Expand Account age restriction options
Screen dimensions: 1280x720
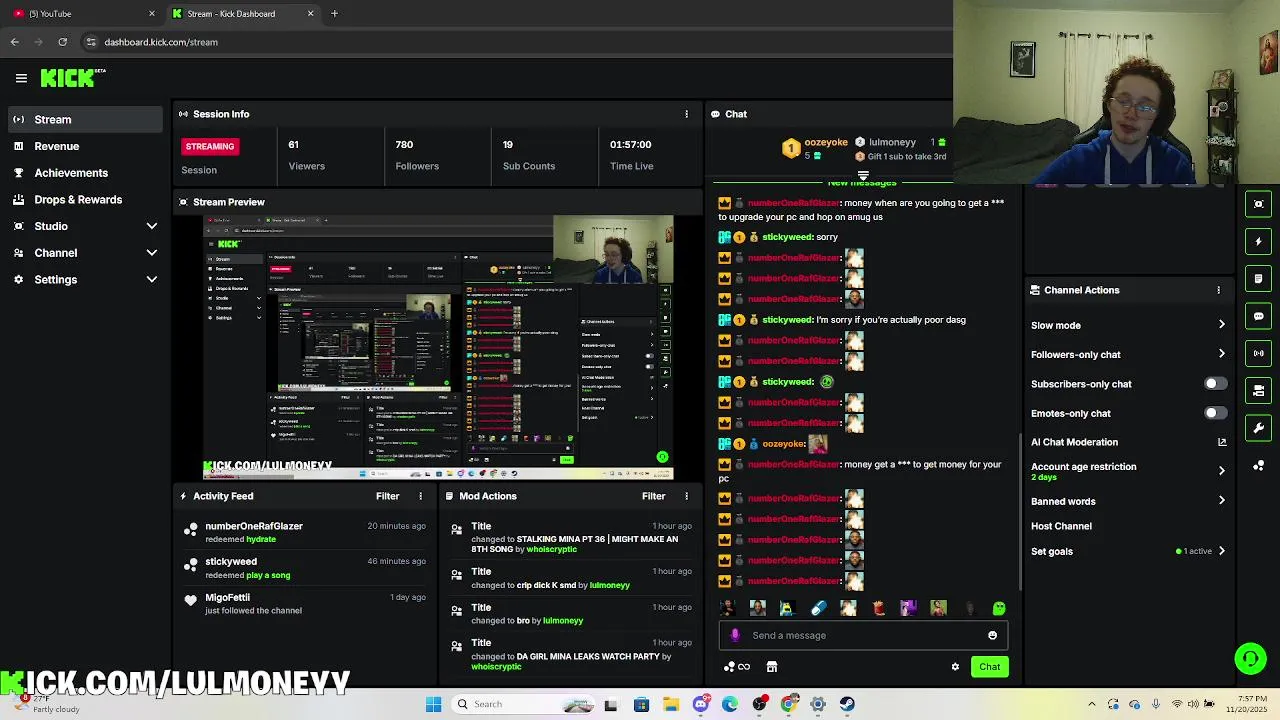click(x=1221, y=471)
